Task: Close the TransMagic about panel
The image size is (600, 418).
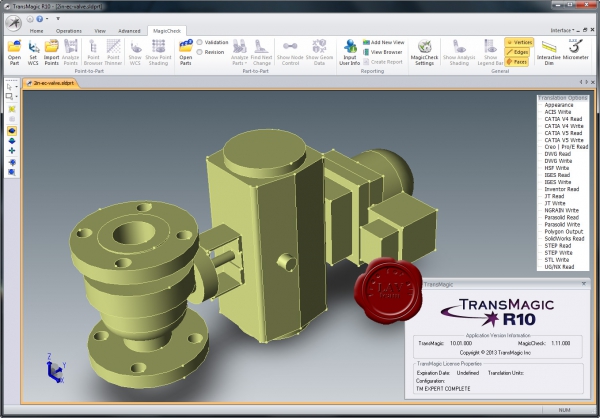Action: [584, 284]
